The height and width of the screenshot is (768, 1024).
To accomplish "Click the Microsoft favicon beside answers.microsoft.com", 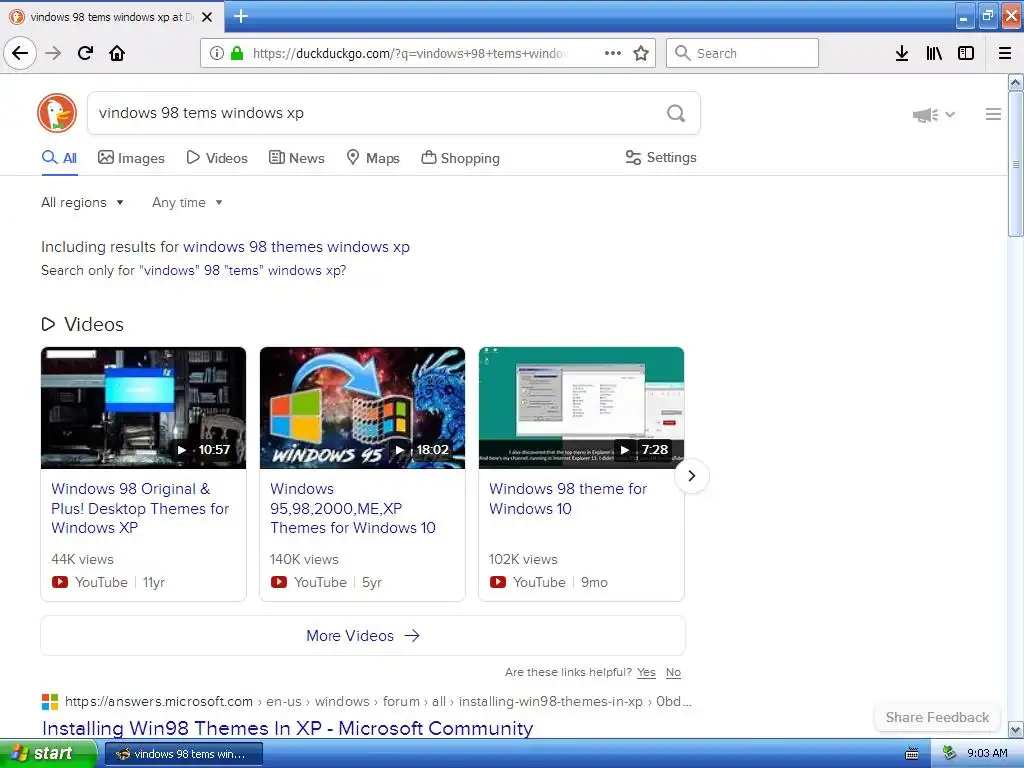I will [50, 701].
